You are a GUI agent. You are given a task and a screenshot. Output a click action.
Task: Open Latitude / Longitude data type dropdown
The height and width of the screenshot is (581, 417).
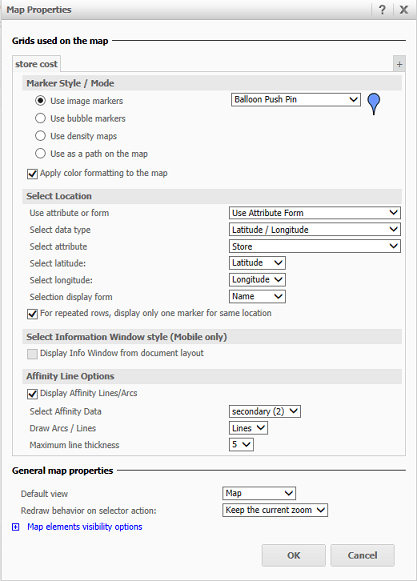pos(315,229)
